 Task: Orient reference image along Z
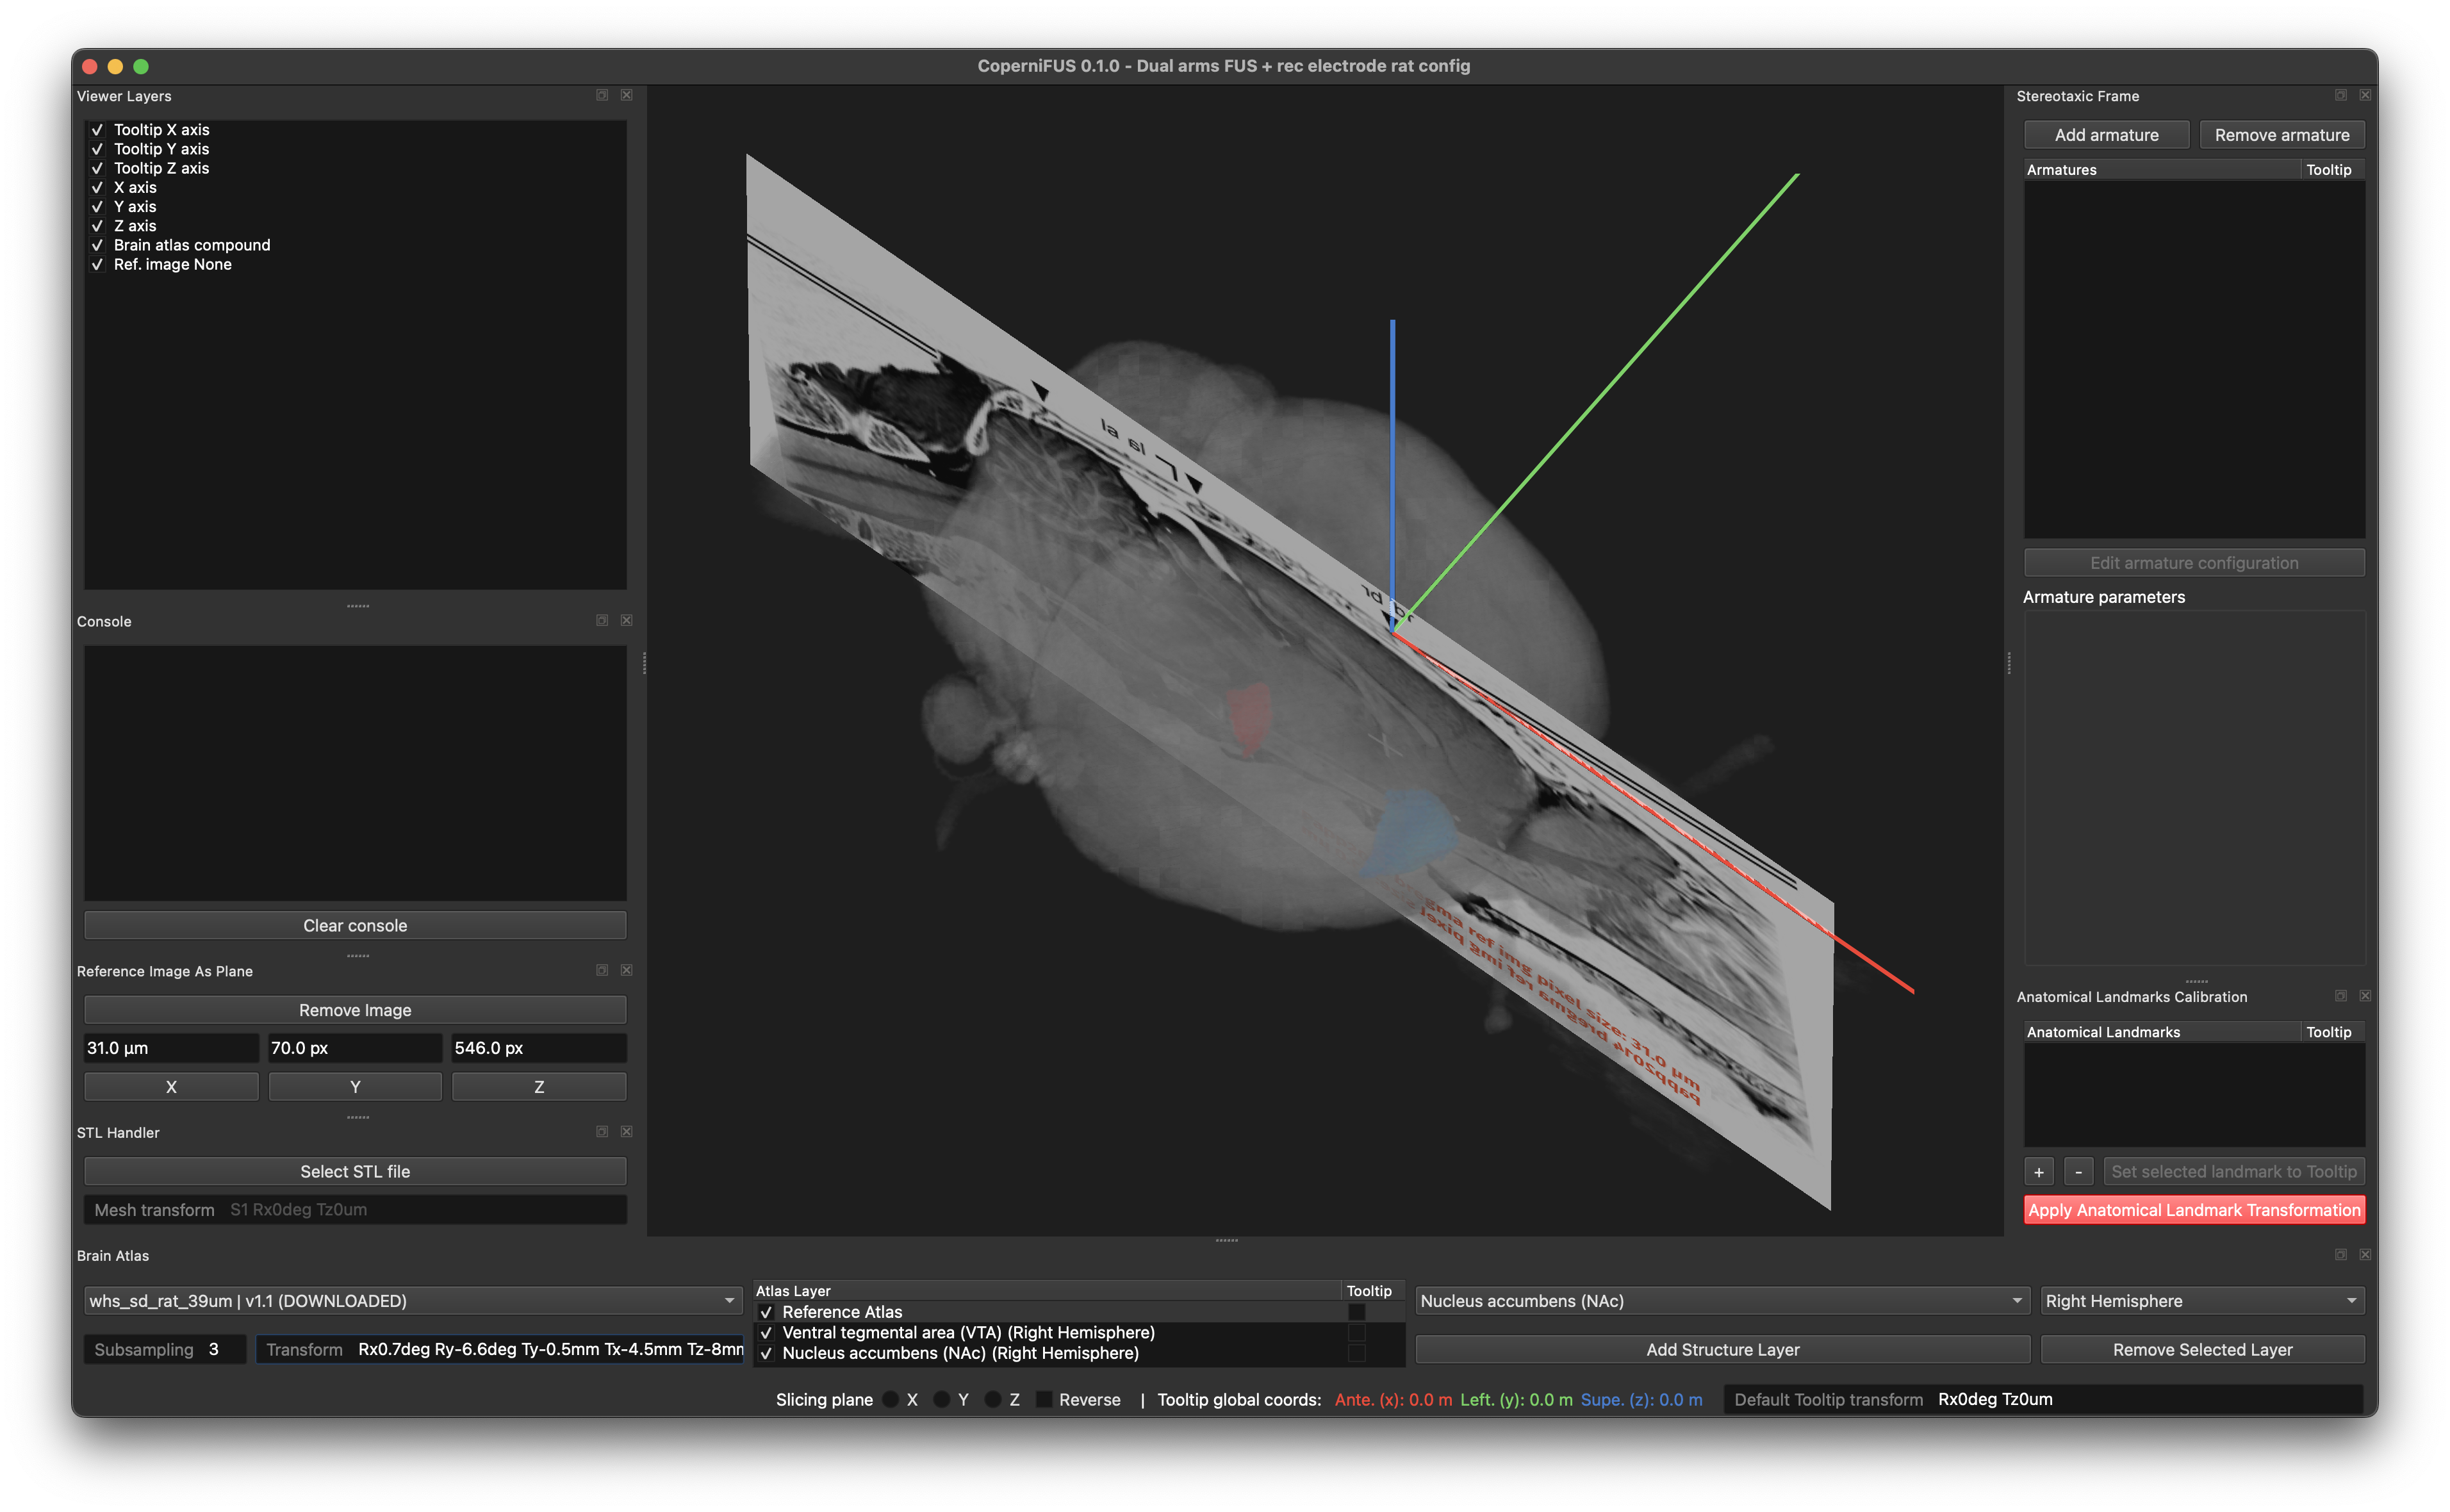coord(539,1087)
